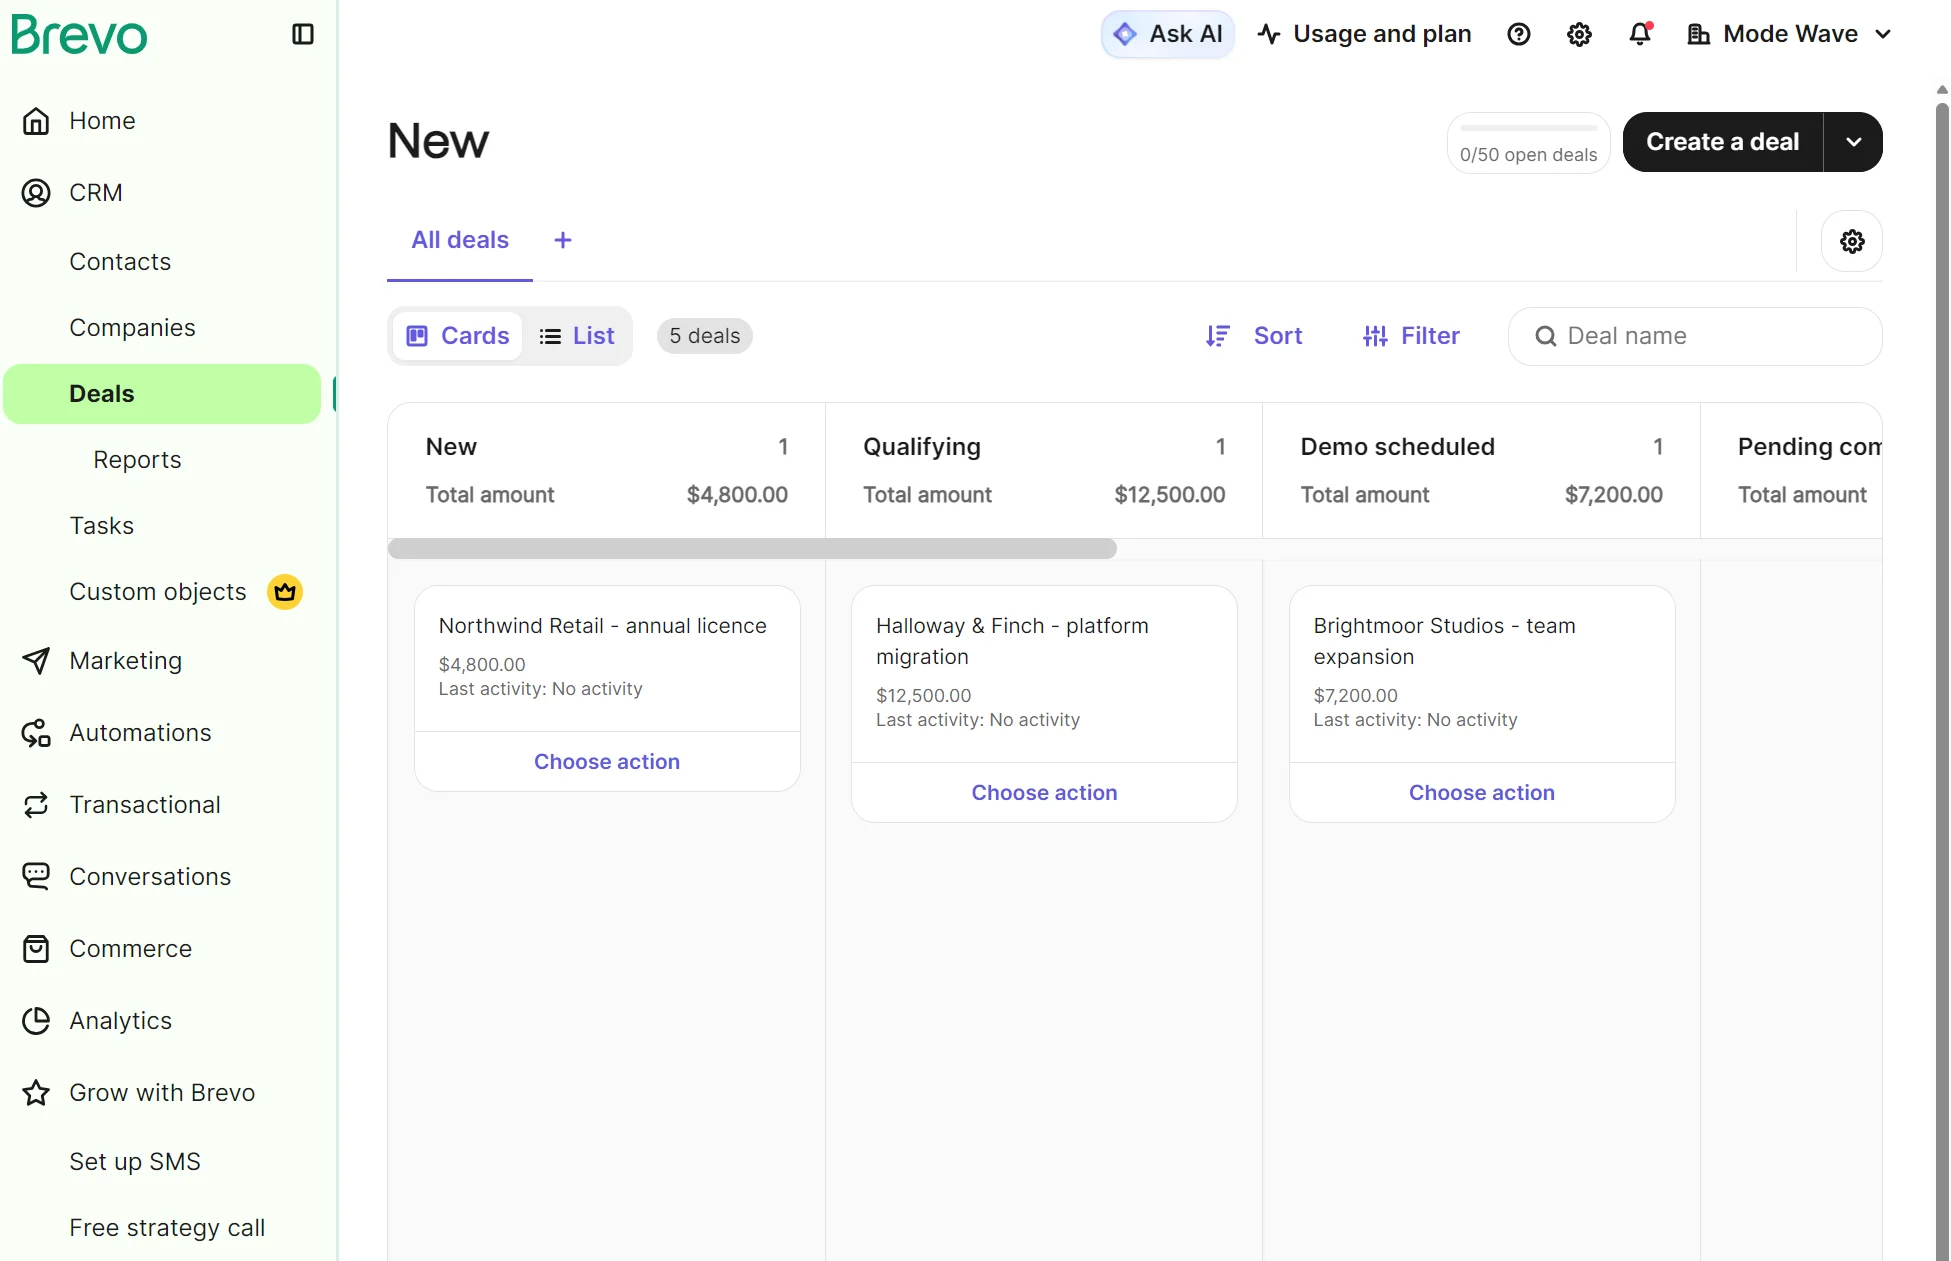Open the Ask AI assistant
The height and width of the screenshot is (1261, 1951).
click(1168, 34)
